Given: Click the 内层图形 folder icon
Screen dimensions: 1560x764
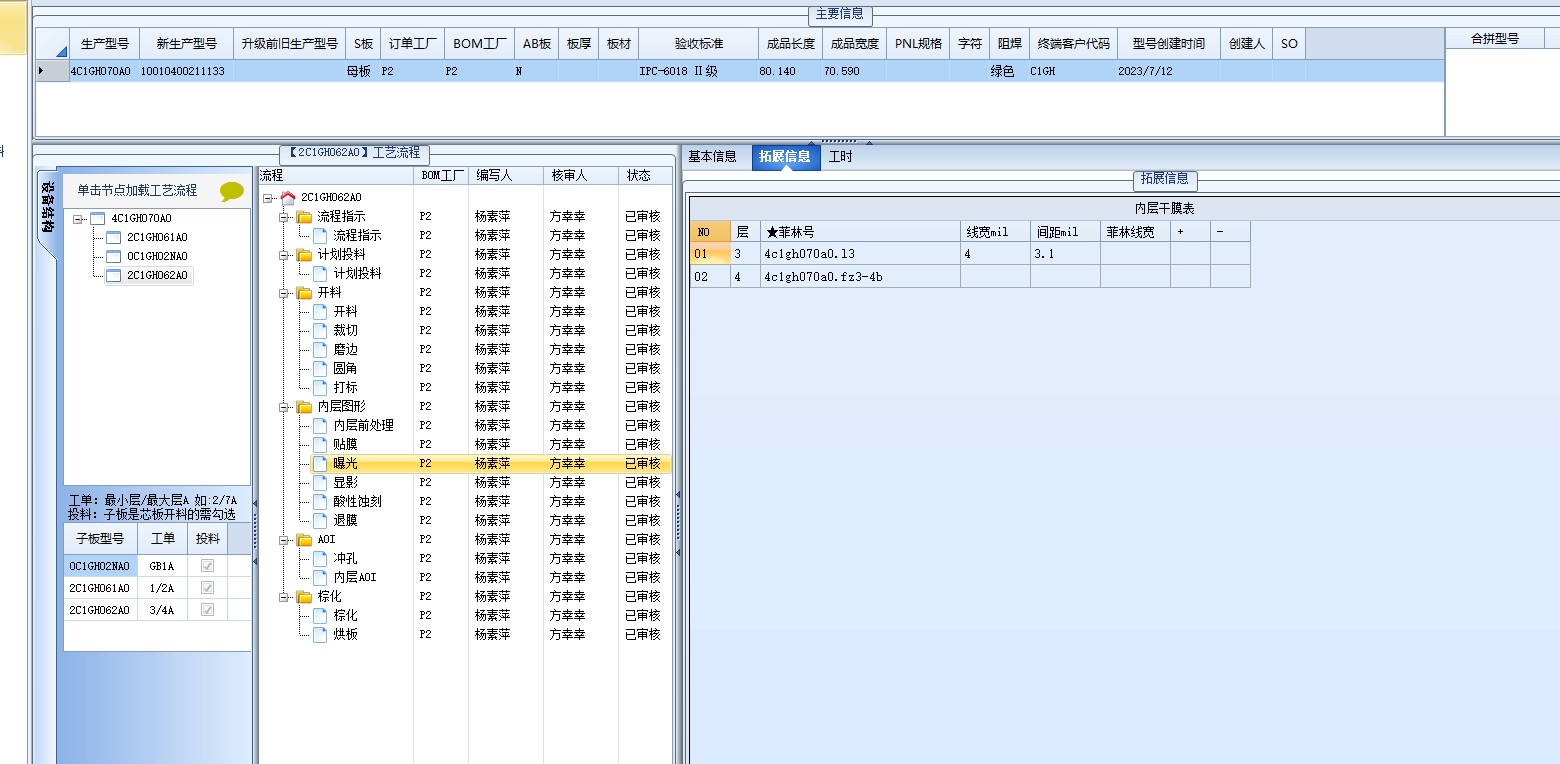Looking at the screenshot, I should [304, 406].
